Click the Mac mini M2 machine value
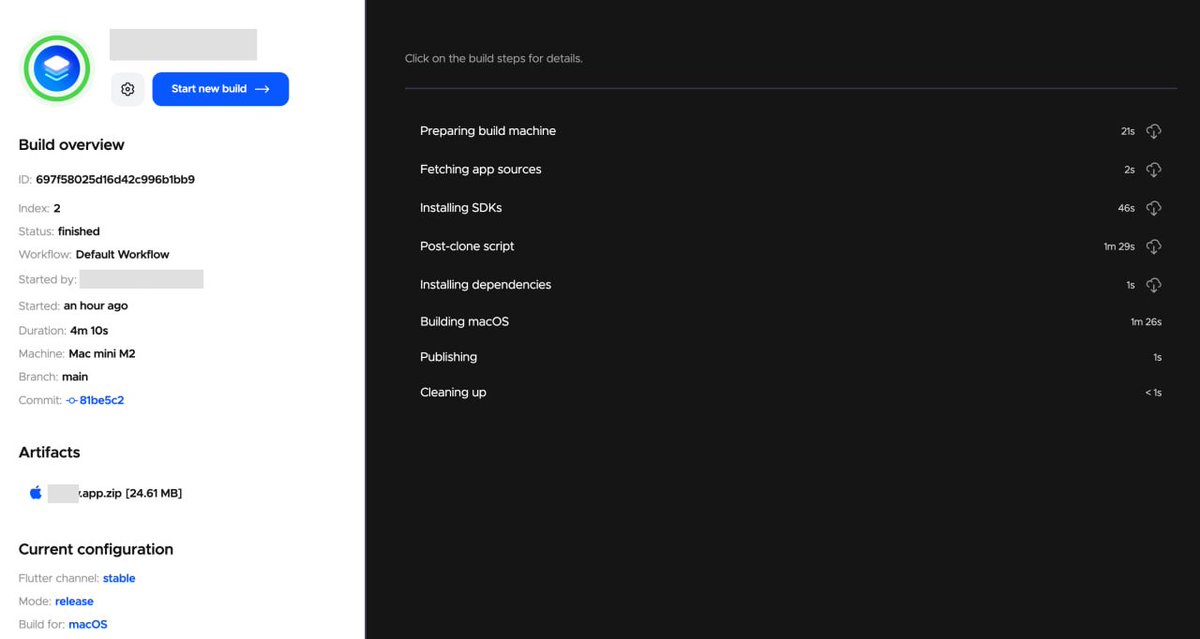Viewport: 1200px width, 639px height. pyautogui.click(x=102, y=354)
